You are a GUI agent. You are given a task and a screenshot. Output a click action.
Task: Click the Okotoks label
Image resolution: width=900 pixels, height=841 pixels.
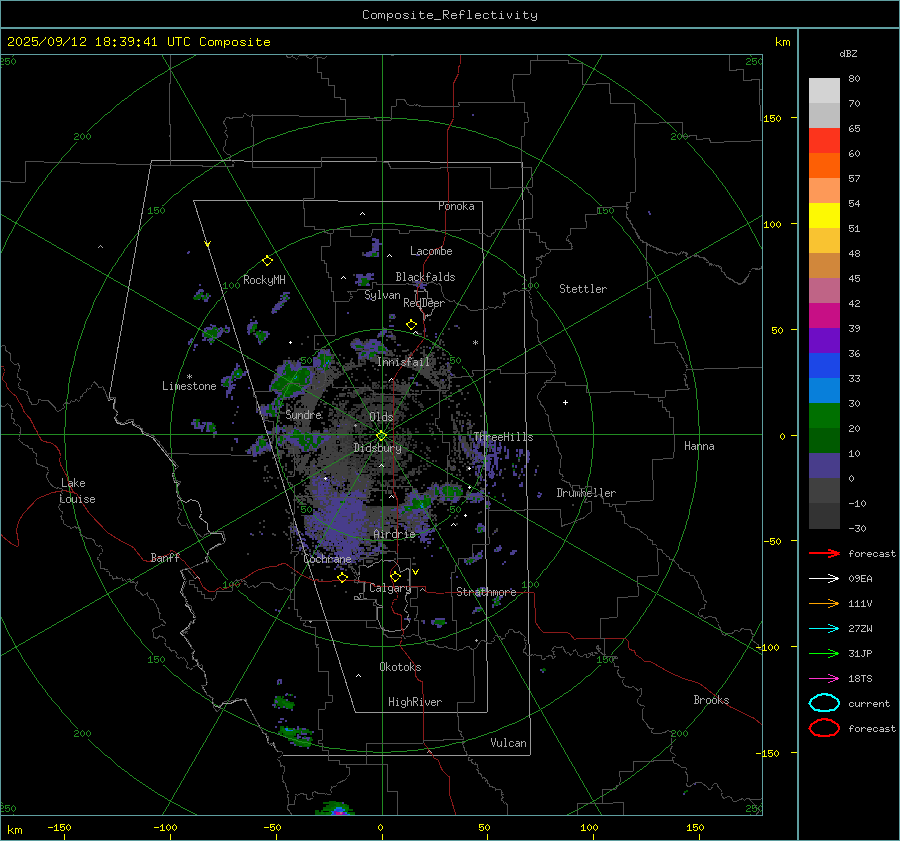click(x=400, y=667)
